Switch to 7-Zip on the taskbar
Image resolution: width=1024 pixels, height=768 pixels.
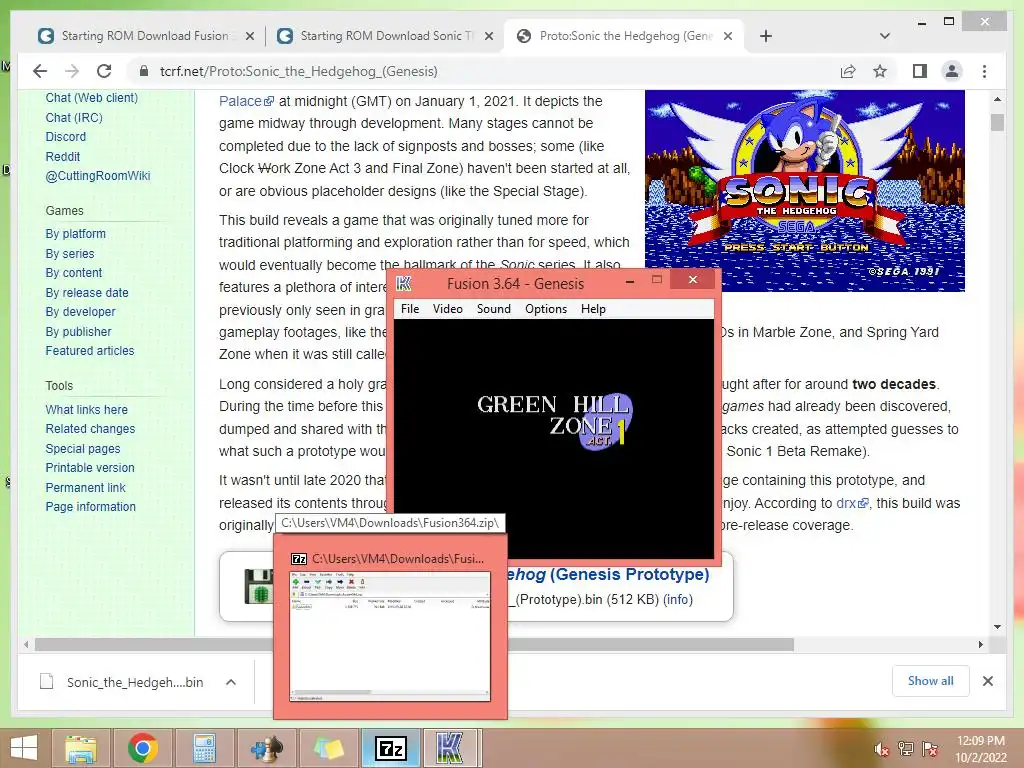point(391,748)
